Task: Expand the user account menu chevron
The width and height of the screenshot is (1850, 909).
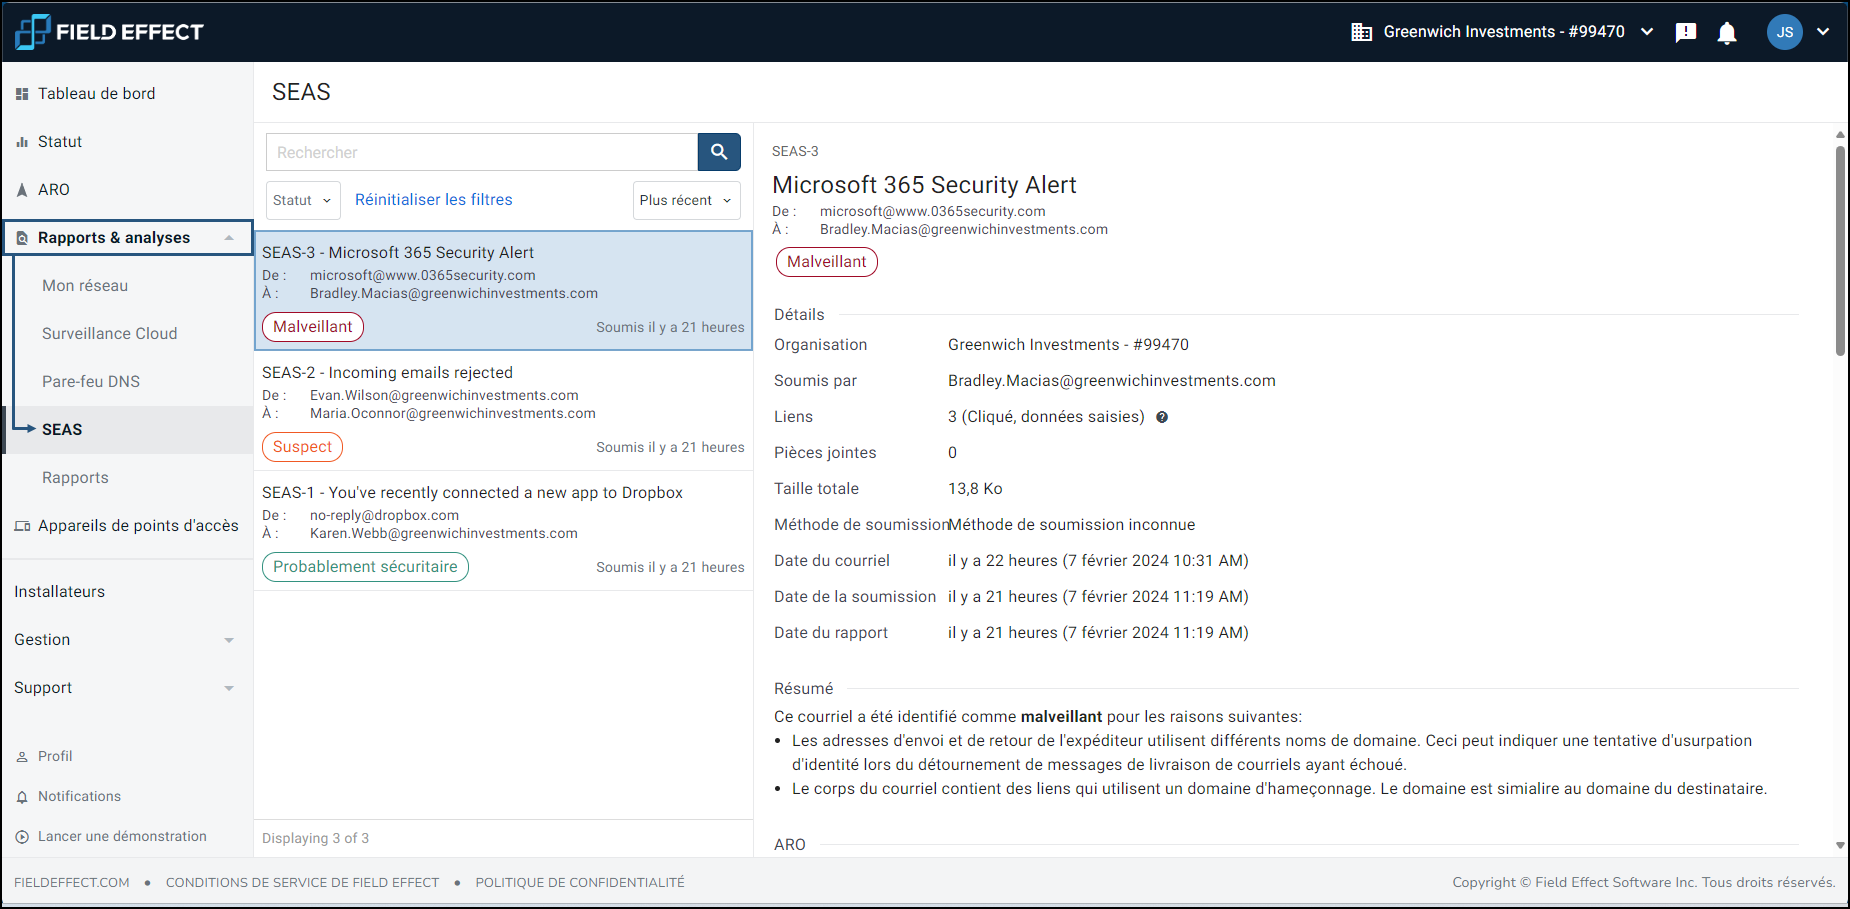Action: [1823, 32]
